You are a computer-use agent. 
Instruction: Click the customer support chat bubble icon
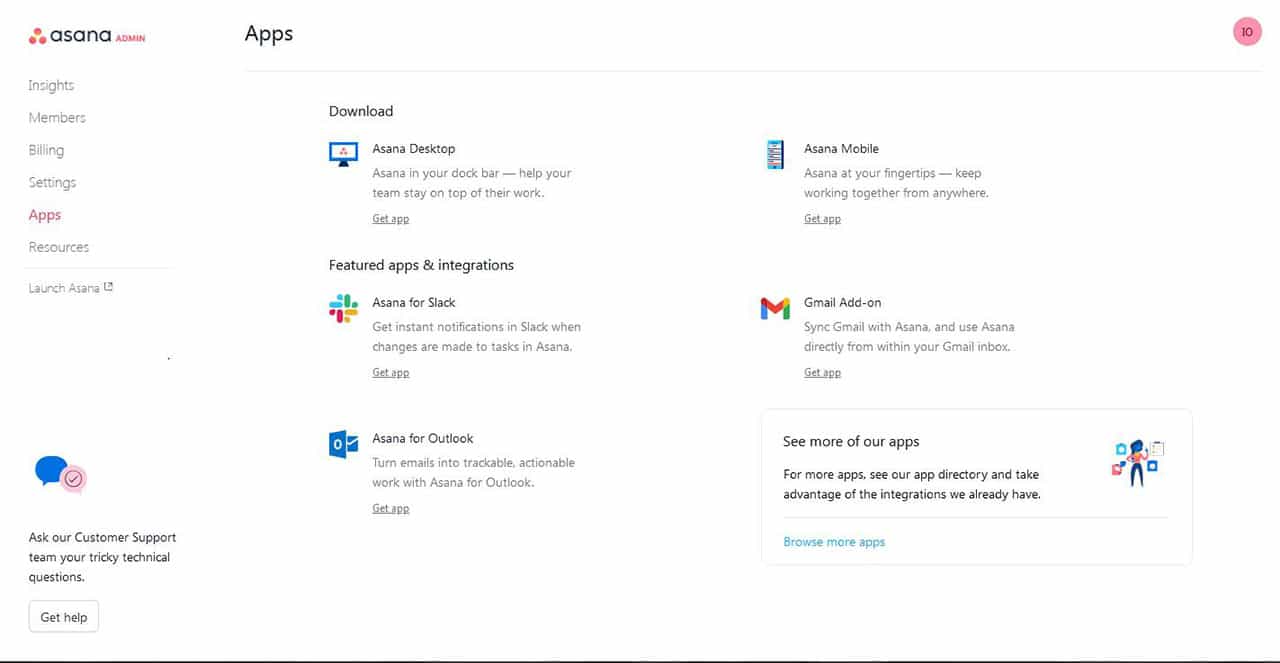pos(60,474)
